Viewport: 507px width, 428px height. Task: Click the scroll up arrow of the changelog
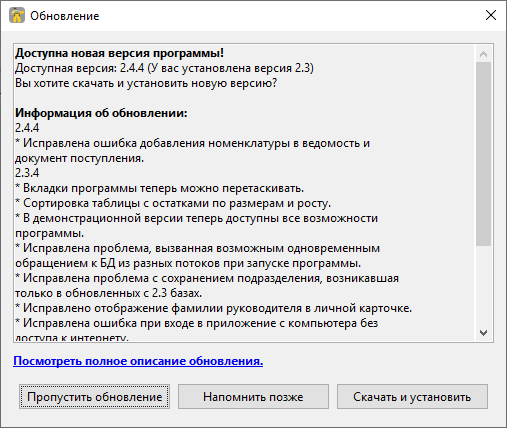(x=483, y=54)
